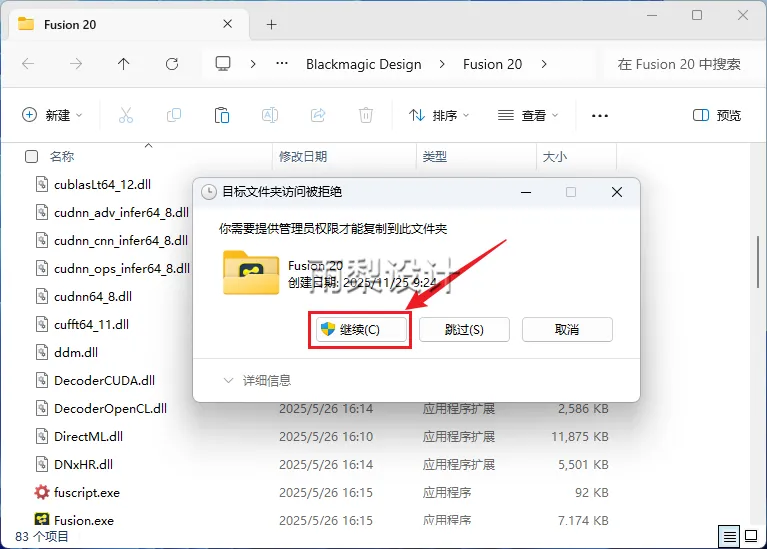This screenshot has height=549, width=767.
Task: Expand chevron after Blackmagic Design breadcrumb
Action: coord(442,64)
